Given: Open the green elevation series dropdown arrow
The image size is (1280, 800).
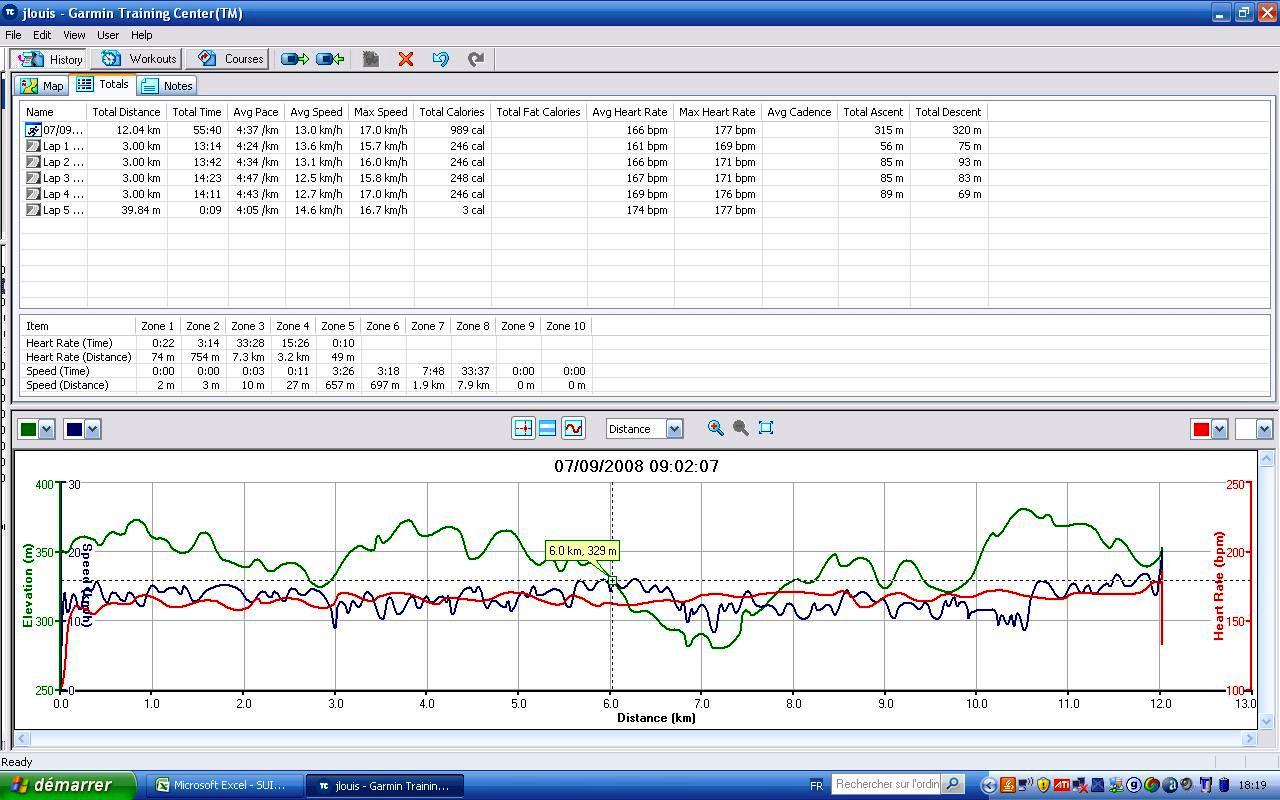Looking at the screenshot, I should pos(47,429).
